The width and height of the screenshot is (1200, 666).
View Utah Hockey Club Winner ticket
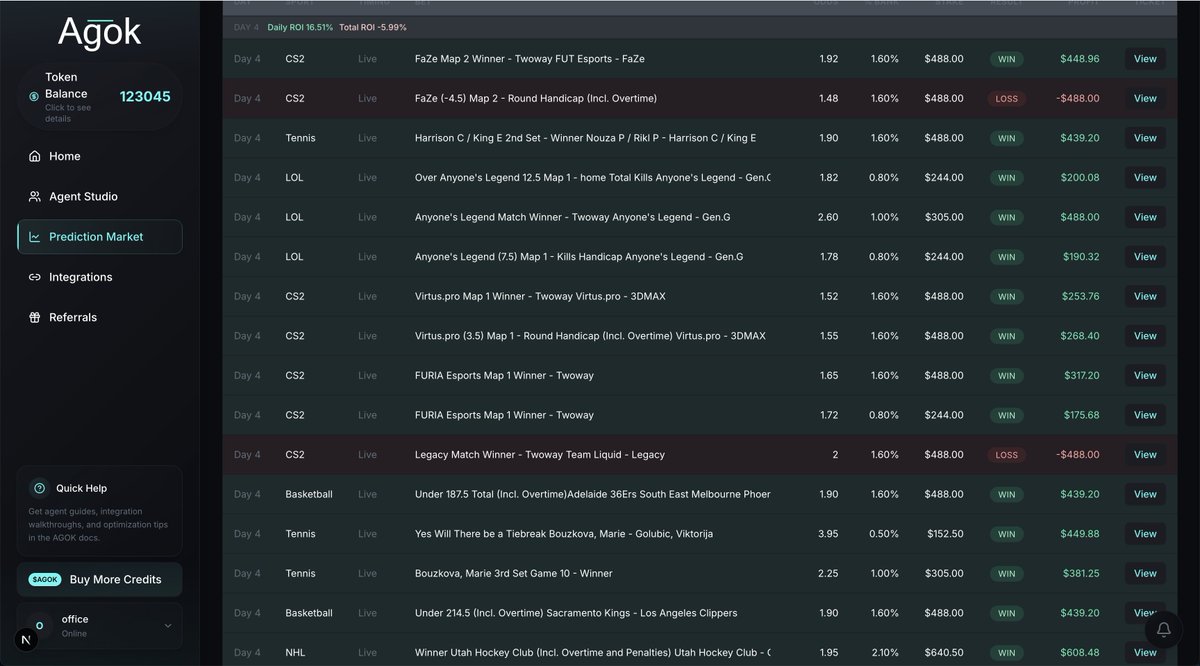coord(1145,653)
